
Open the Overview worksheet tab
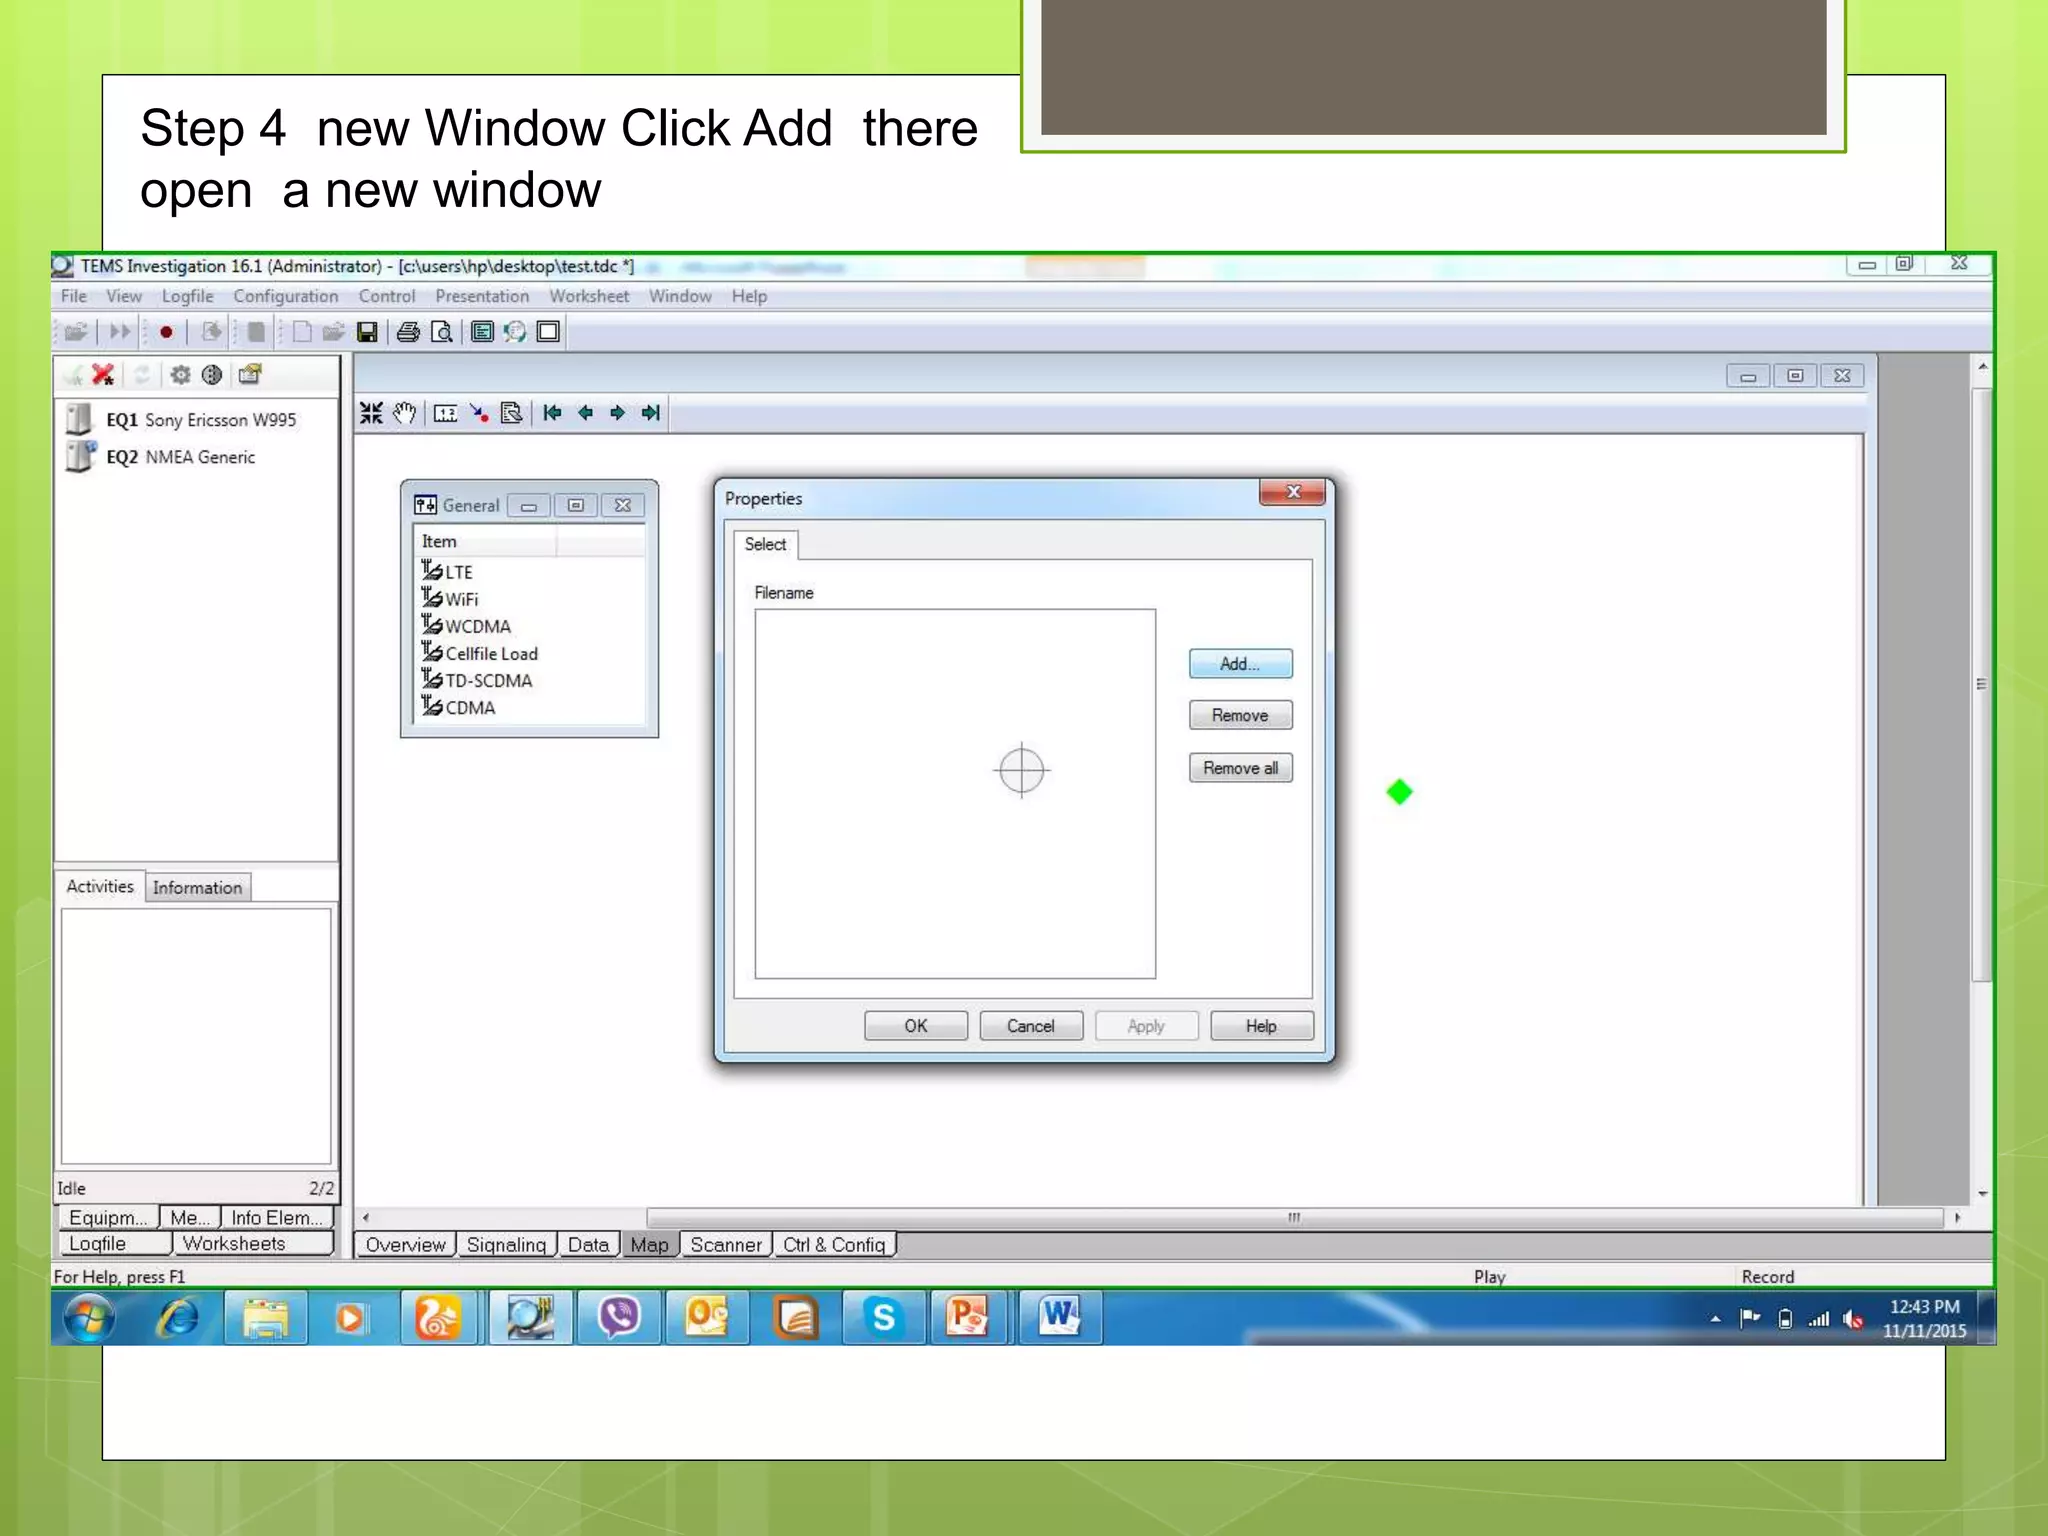click(406, 1244)
